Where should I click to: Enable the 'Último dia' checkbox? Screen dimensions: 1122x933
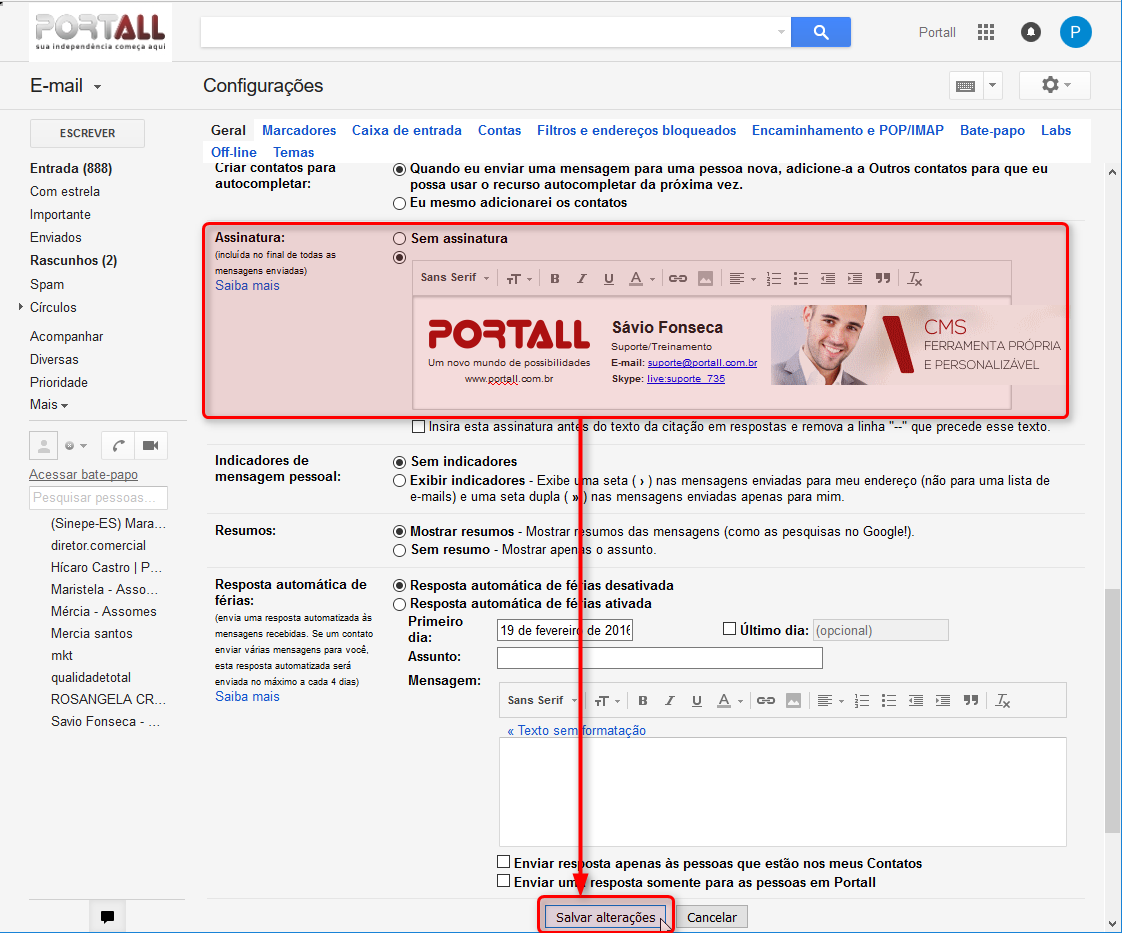coord(729,630)
